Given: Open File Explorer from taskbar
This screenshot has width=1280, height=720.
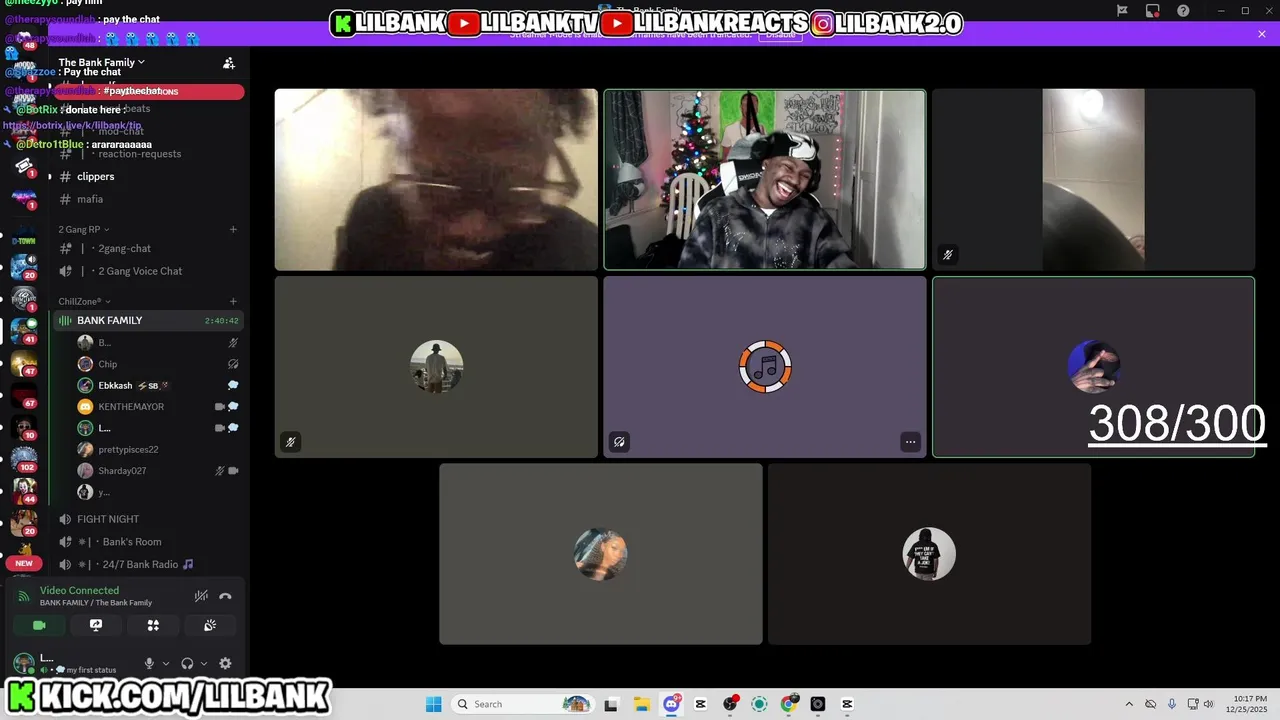Looking at the screenshot, I should pos(641,704).
